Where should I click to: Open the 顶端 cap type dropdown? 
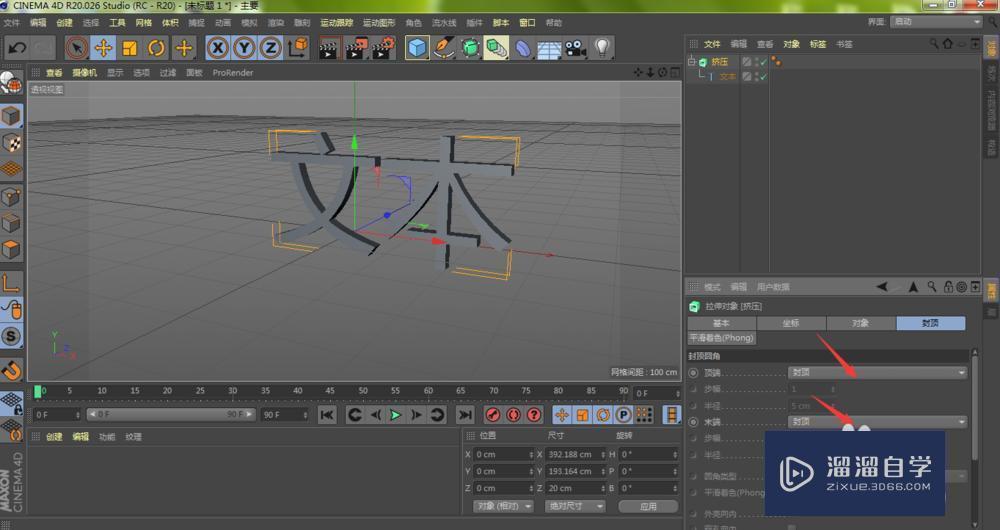click(878, 372)
